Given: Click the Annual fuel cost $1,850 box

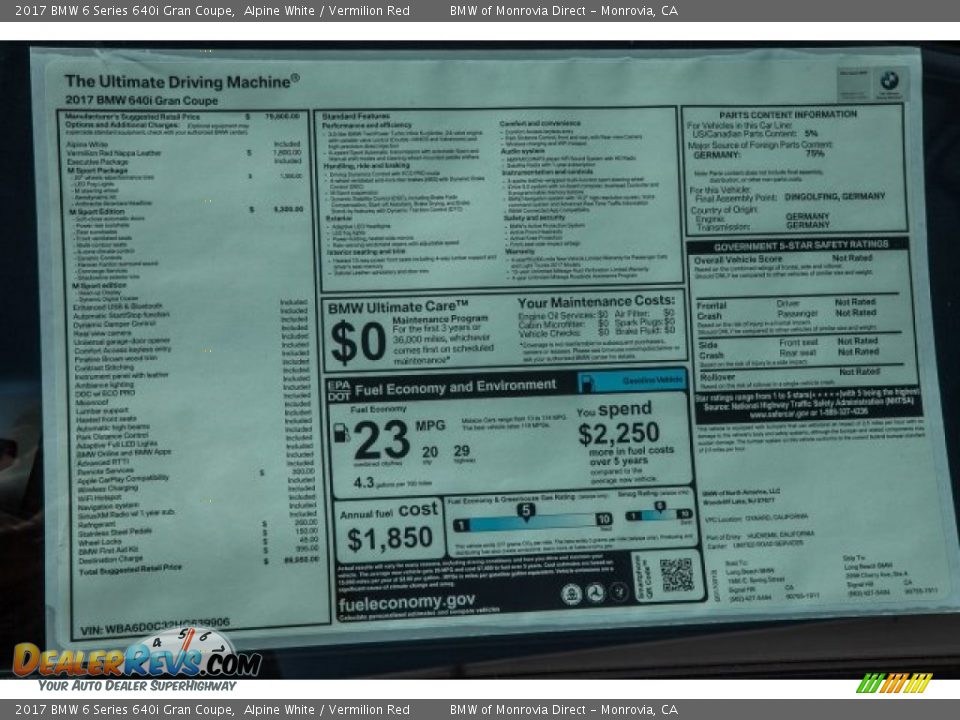Looking at the screenshot, I should point(389,527).
